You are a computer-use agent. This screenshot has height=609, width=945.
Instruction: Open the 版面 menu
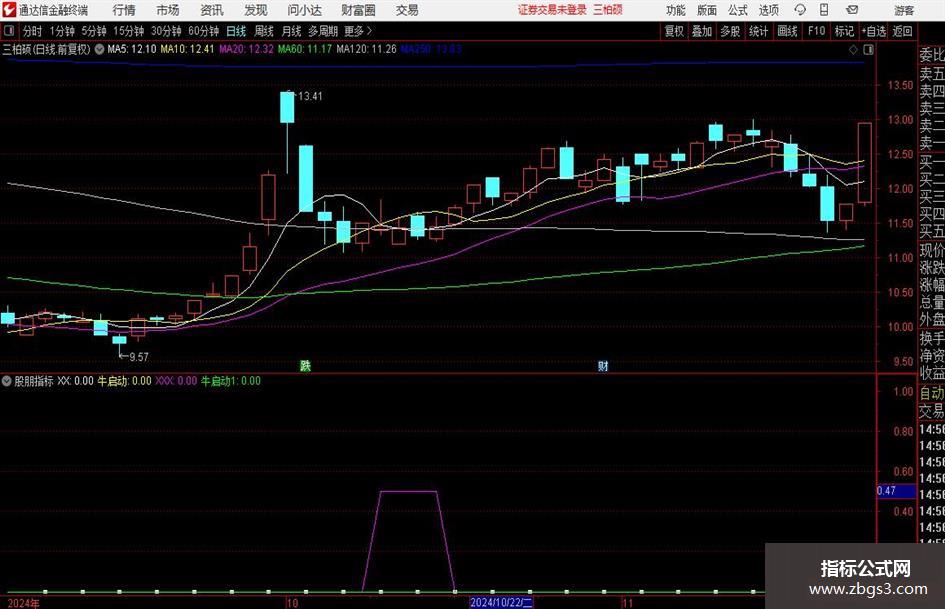pos(707,10)
